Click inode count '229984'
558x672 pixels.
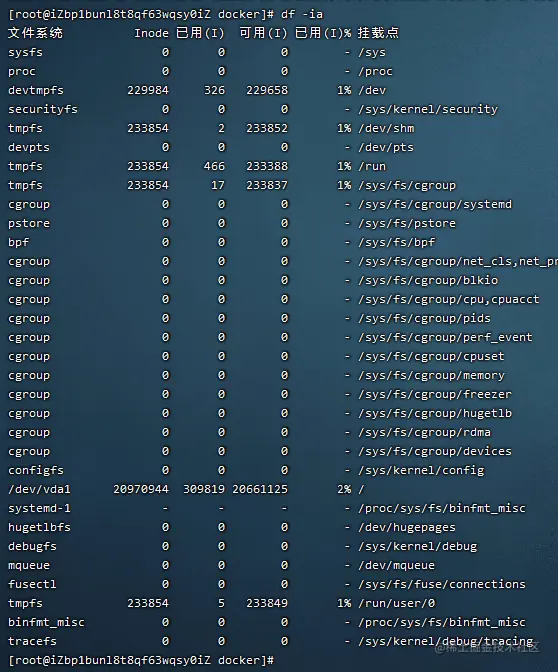[x=148, y=90]
